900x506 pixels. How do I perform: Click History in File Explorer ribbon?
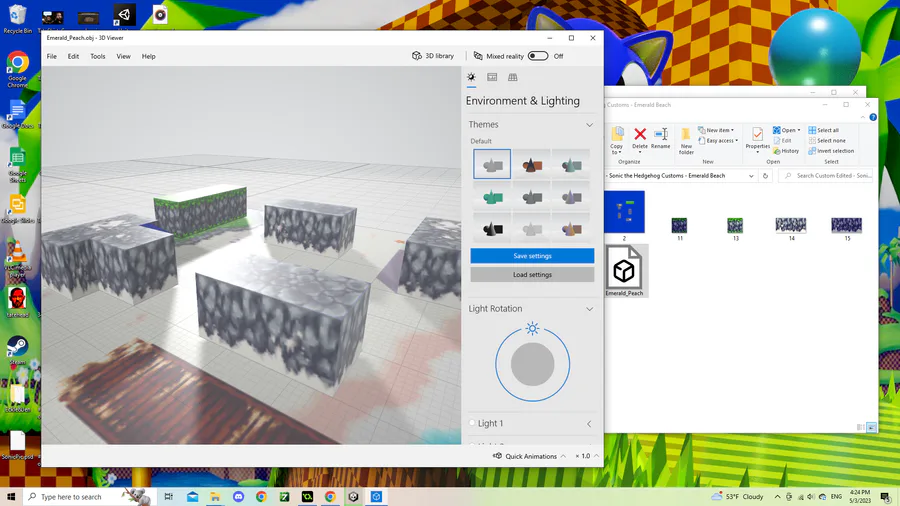pyautogui.click(x=786, y=151)
